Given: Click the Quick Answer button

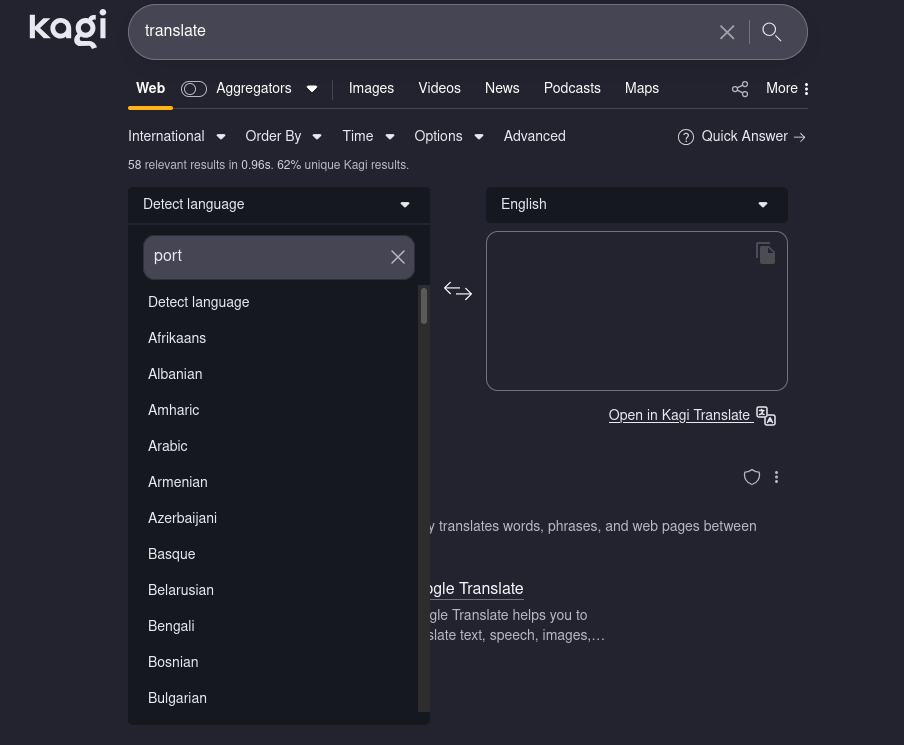Looking at the screenshot, I should tap(742, 136).
